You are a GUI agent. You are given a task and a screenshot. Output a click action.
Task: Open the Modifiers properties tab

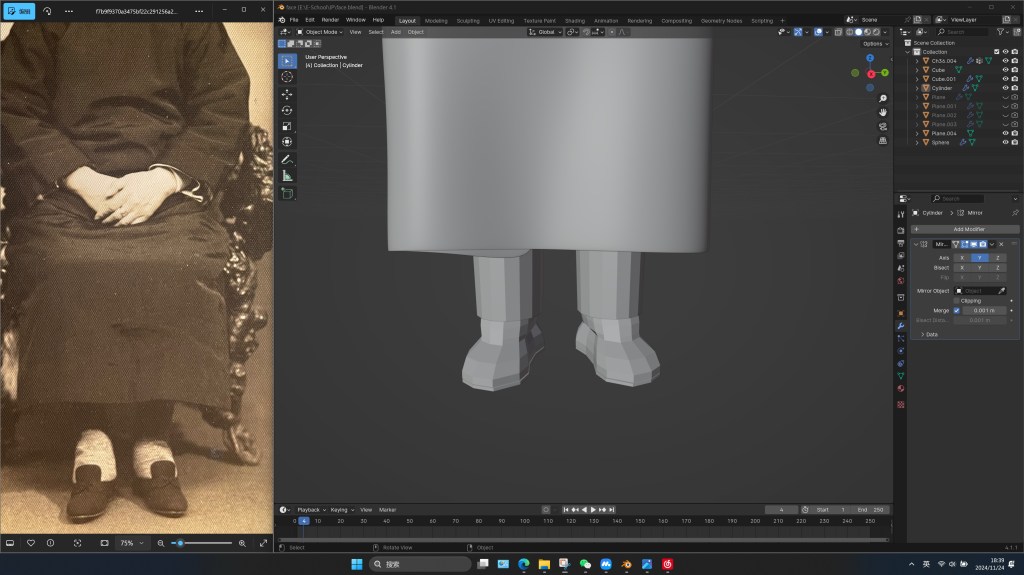[900, 327]
